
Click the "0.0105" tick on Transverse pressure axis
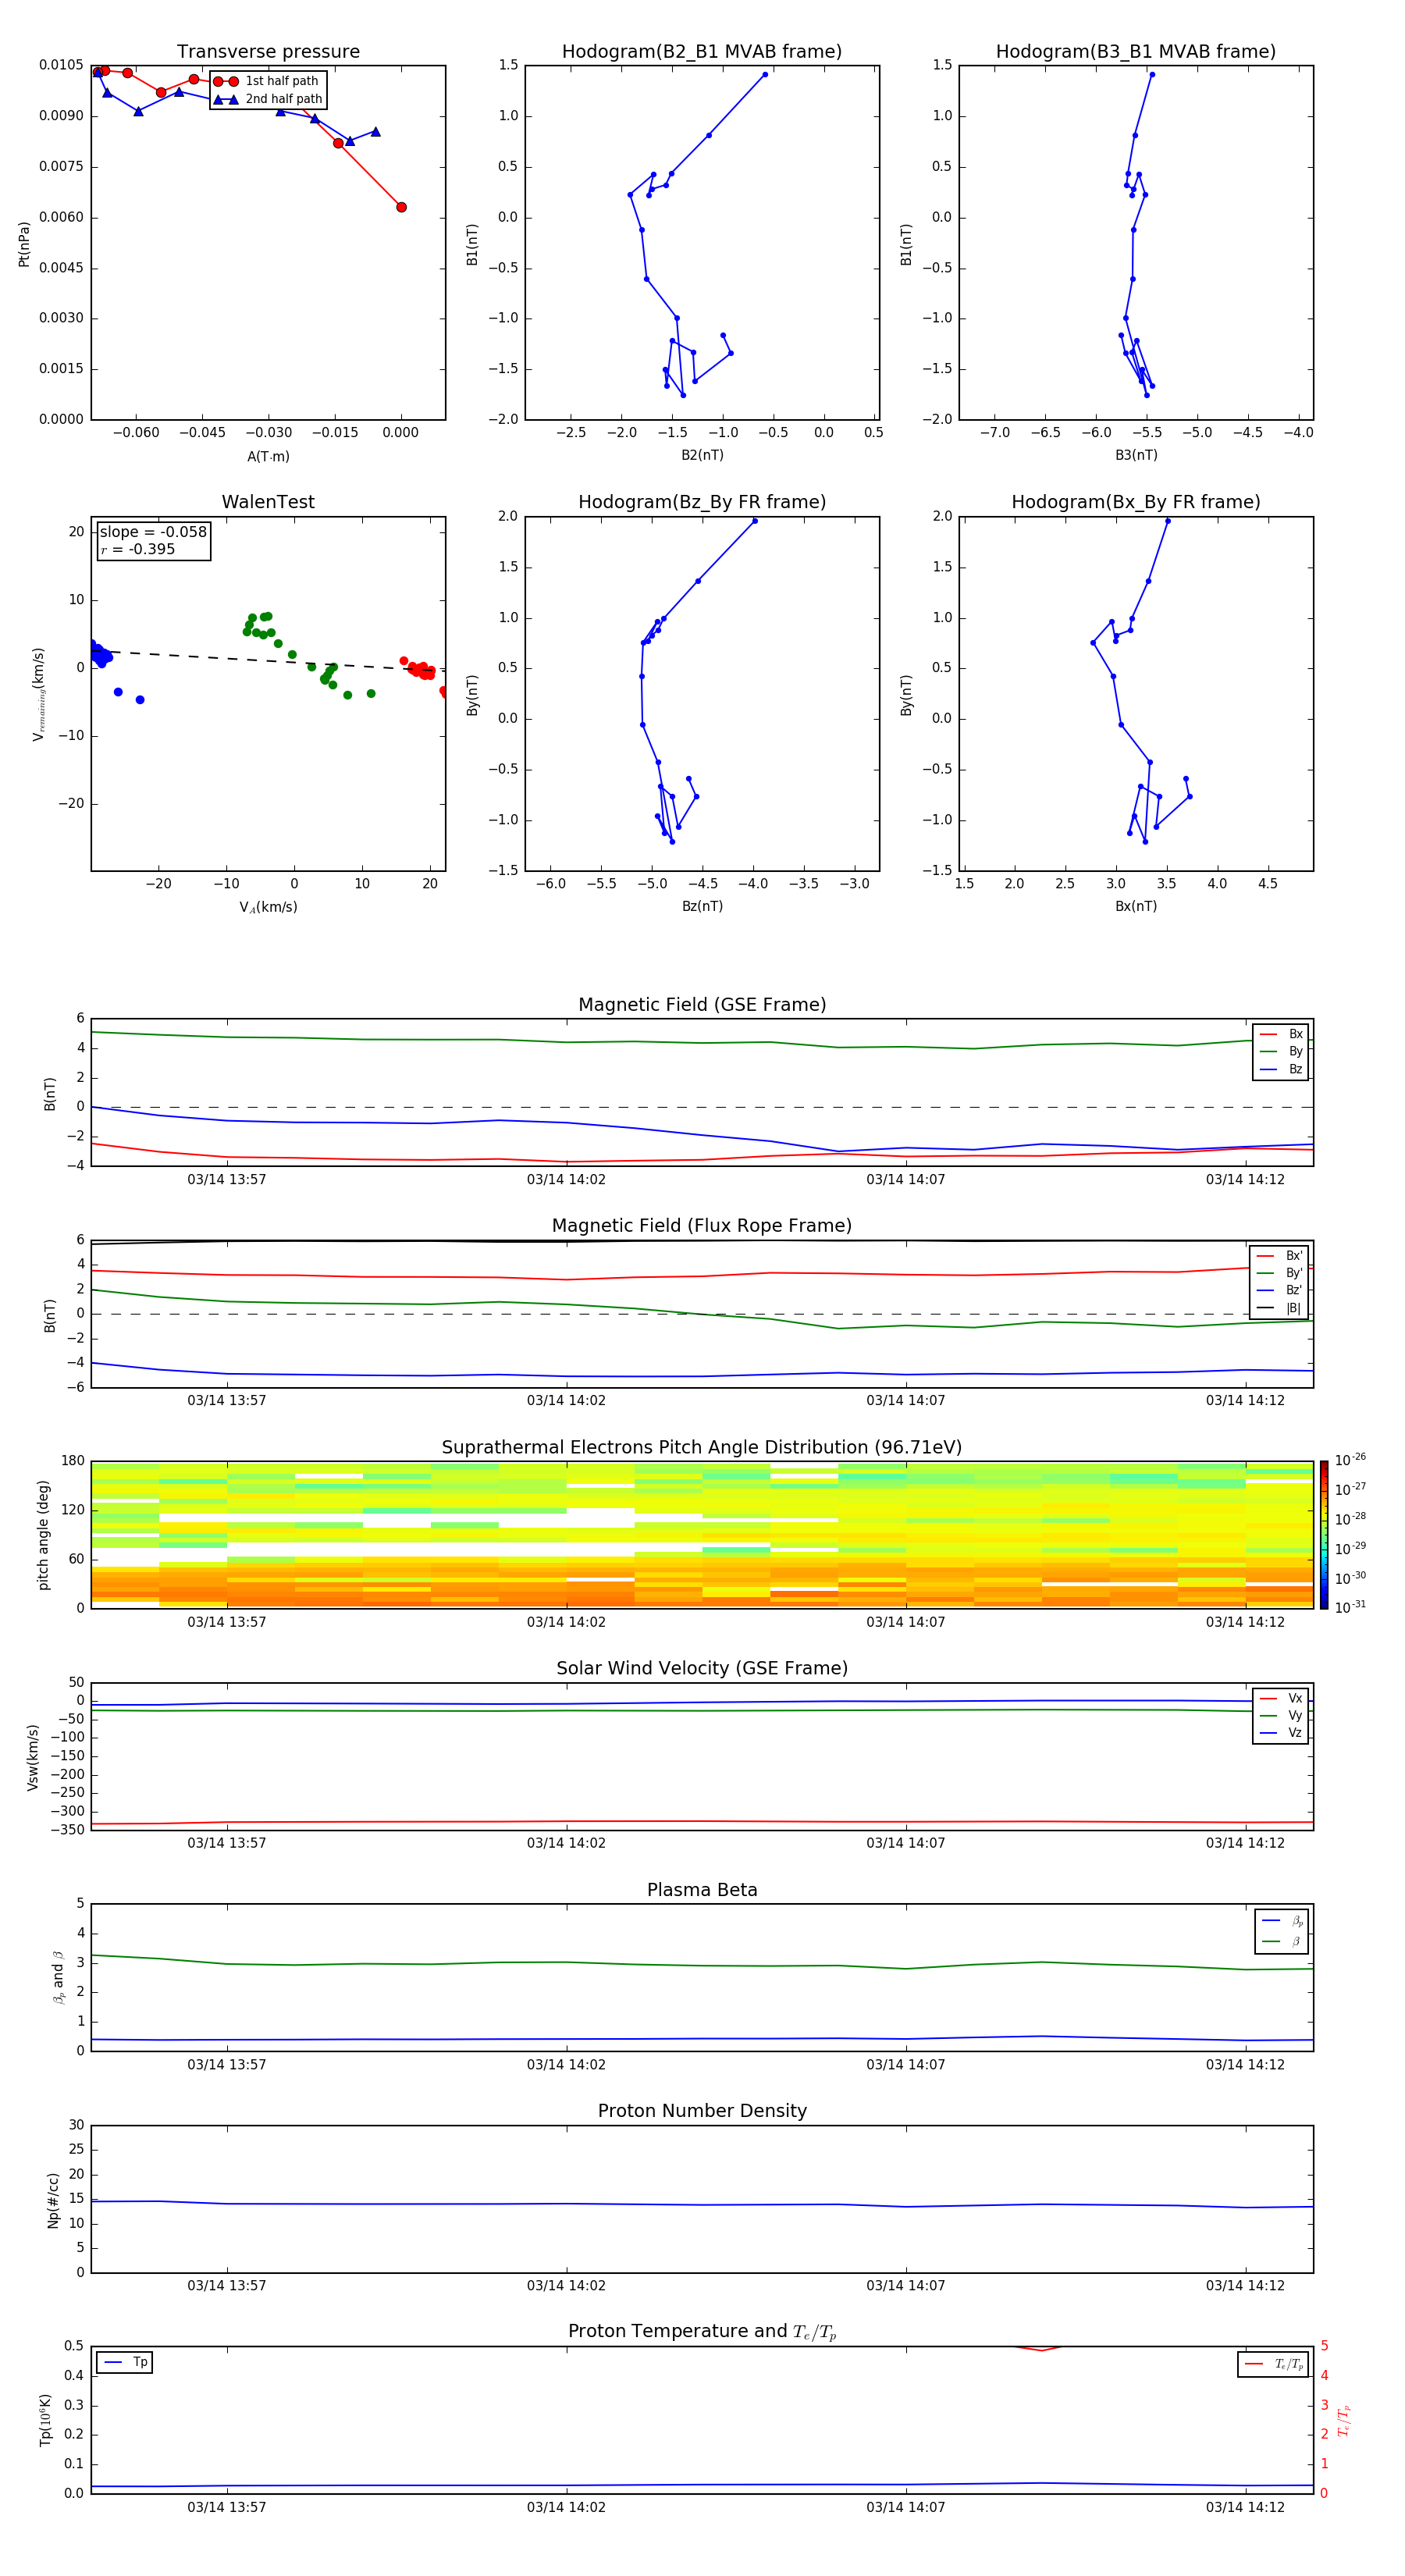(61, 65)
